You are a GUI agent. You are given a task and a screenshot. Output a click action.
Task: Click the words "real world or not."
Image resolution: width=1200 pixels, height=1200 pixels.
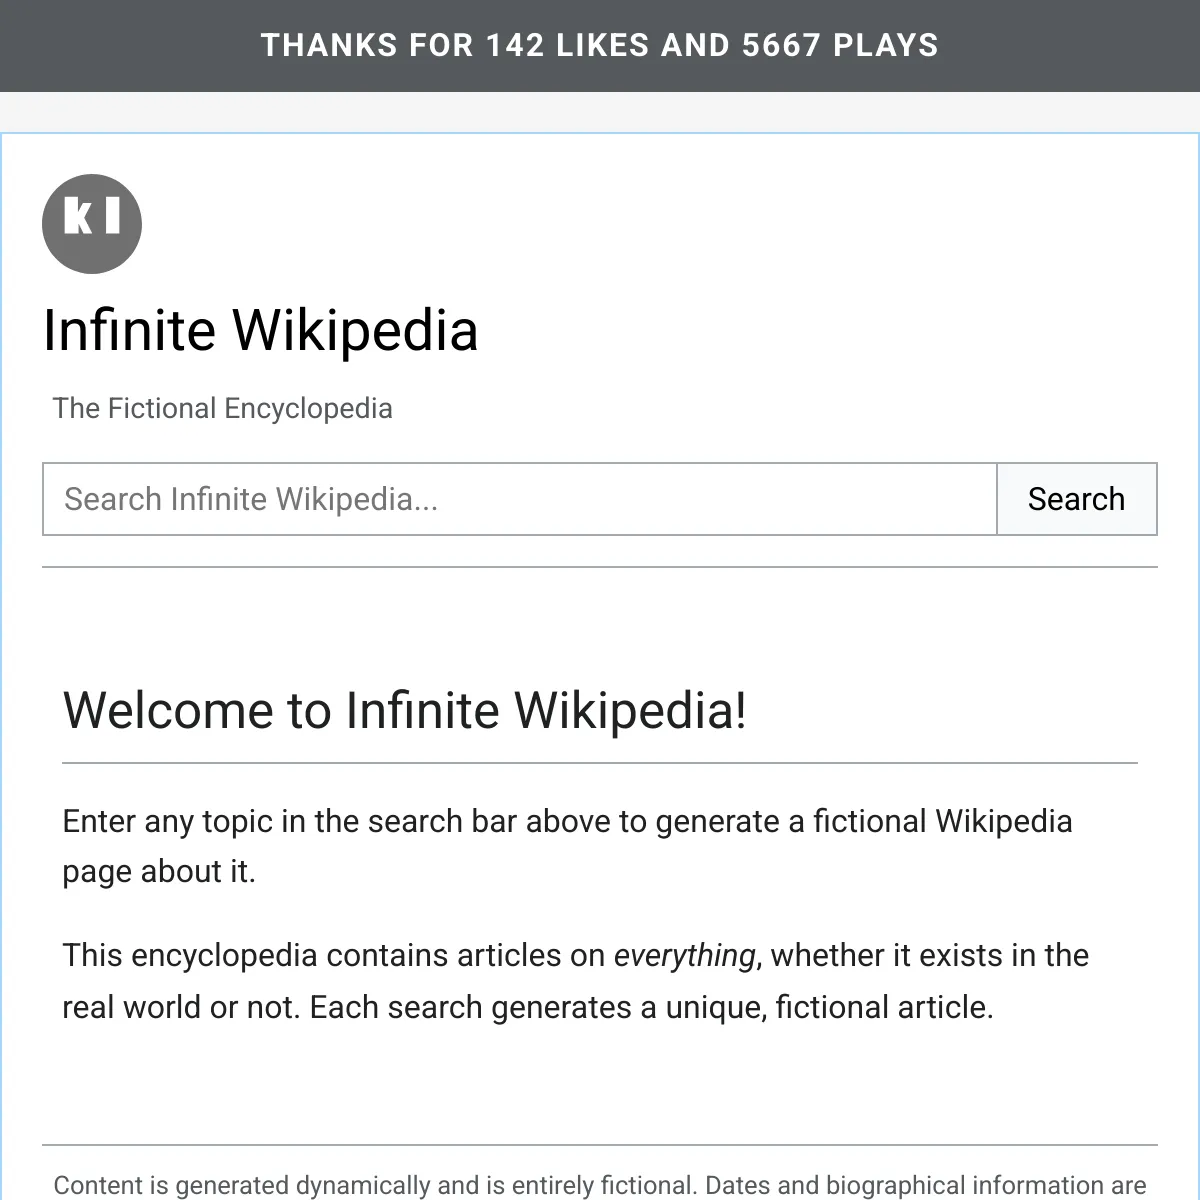(x=180, y=1007)
